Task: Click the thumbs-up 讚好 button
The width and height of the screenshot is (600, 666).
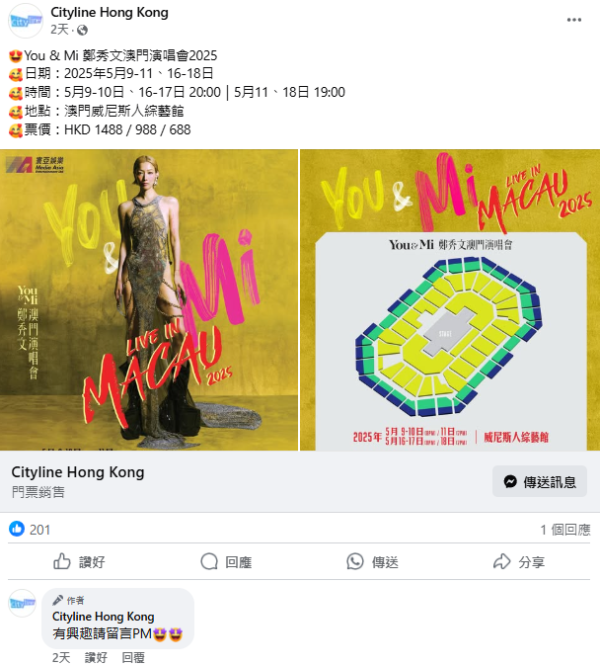Action: coord(79,562)
